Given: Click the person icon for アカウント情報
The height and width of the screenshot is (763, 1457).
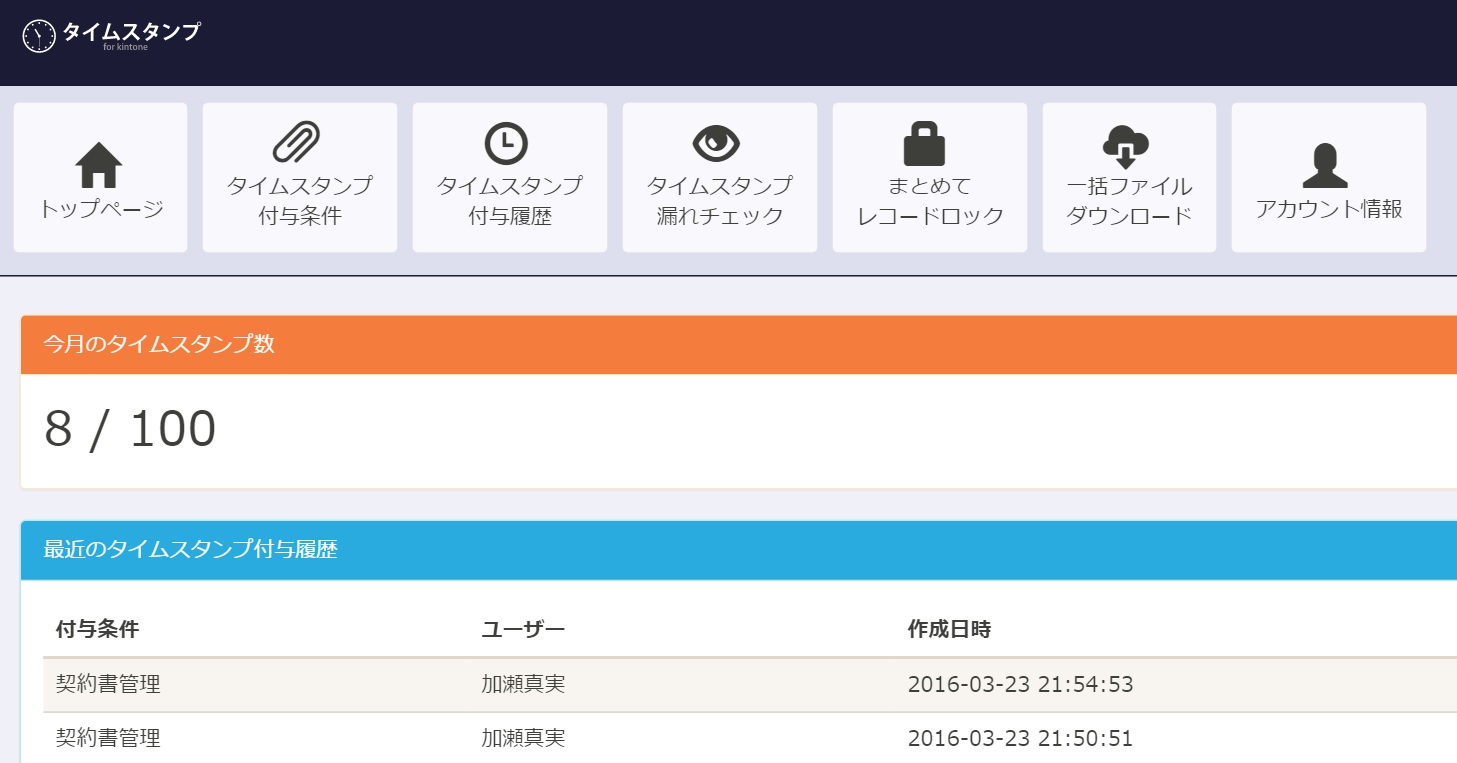Looking at the screenshot, I should click(1326, 166).
